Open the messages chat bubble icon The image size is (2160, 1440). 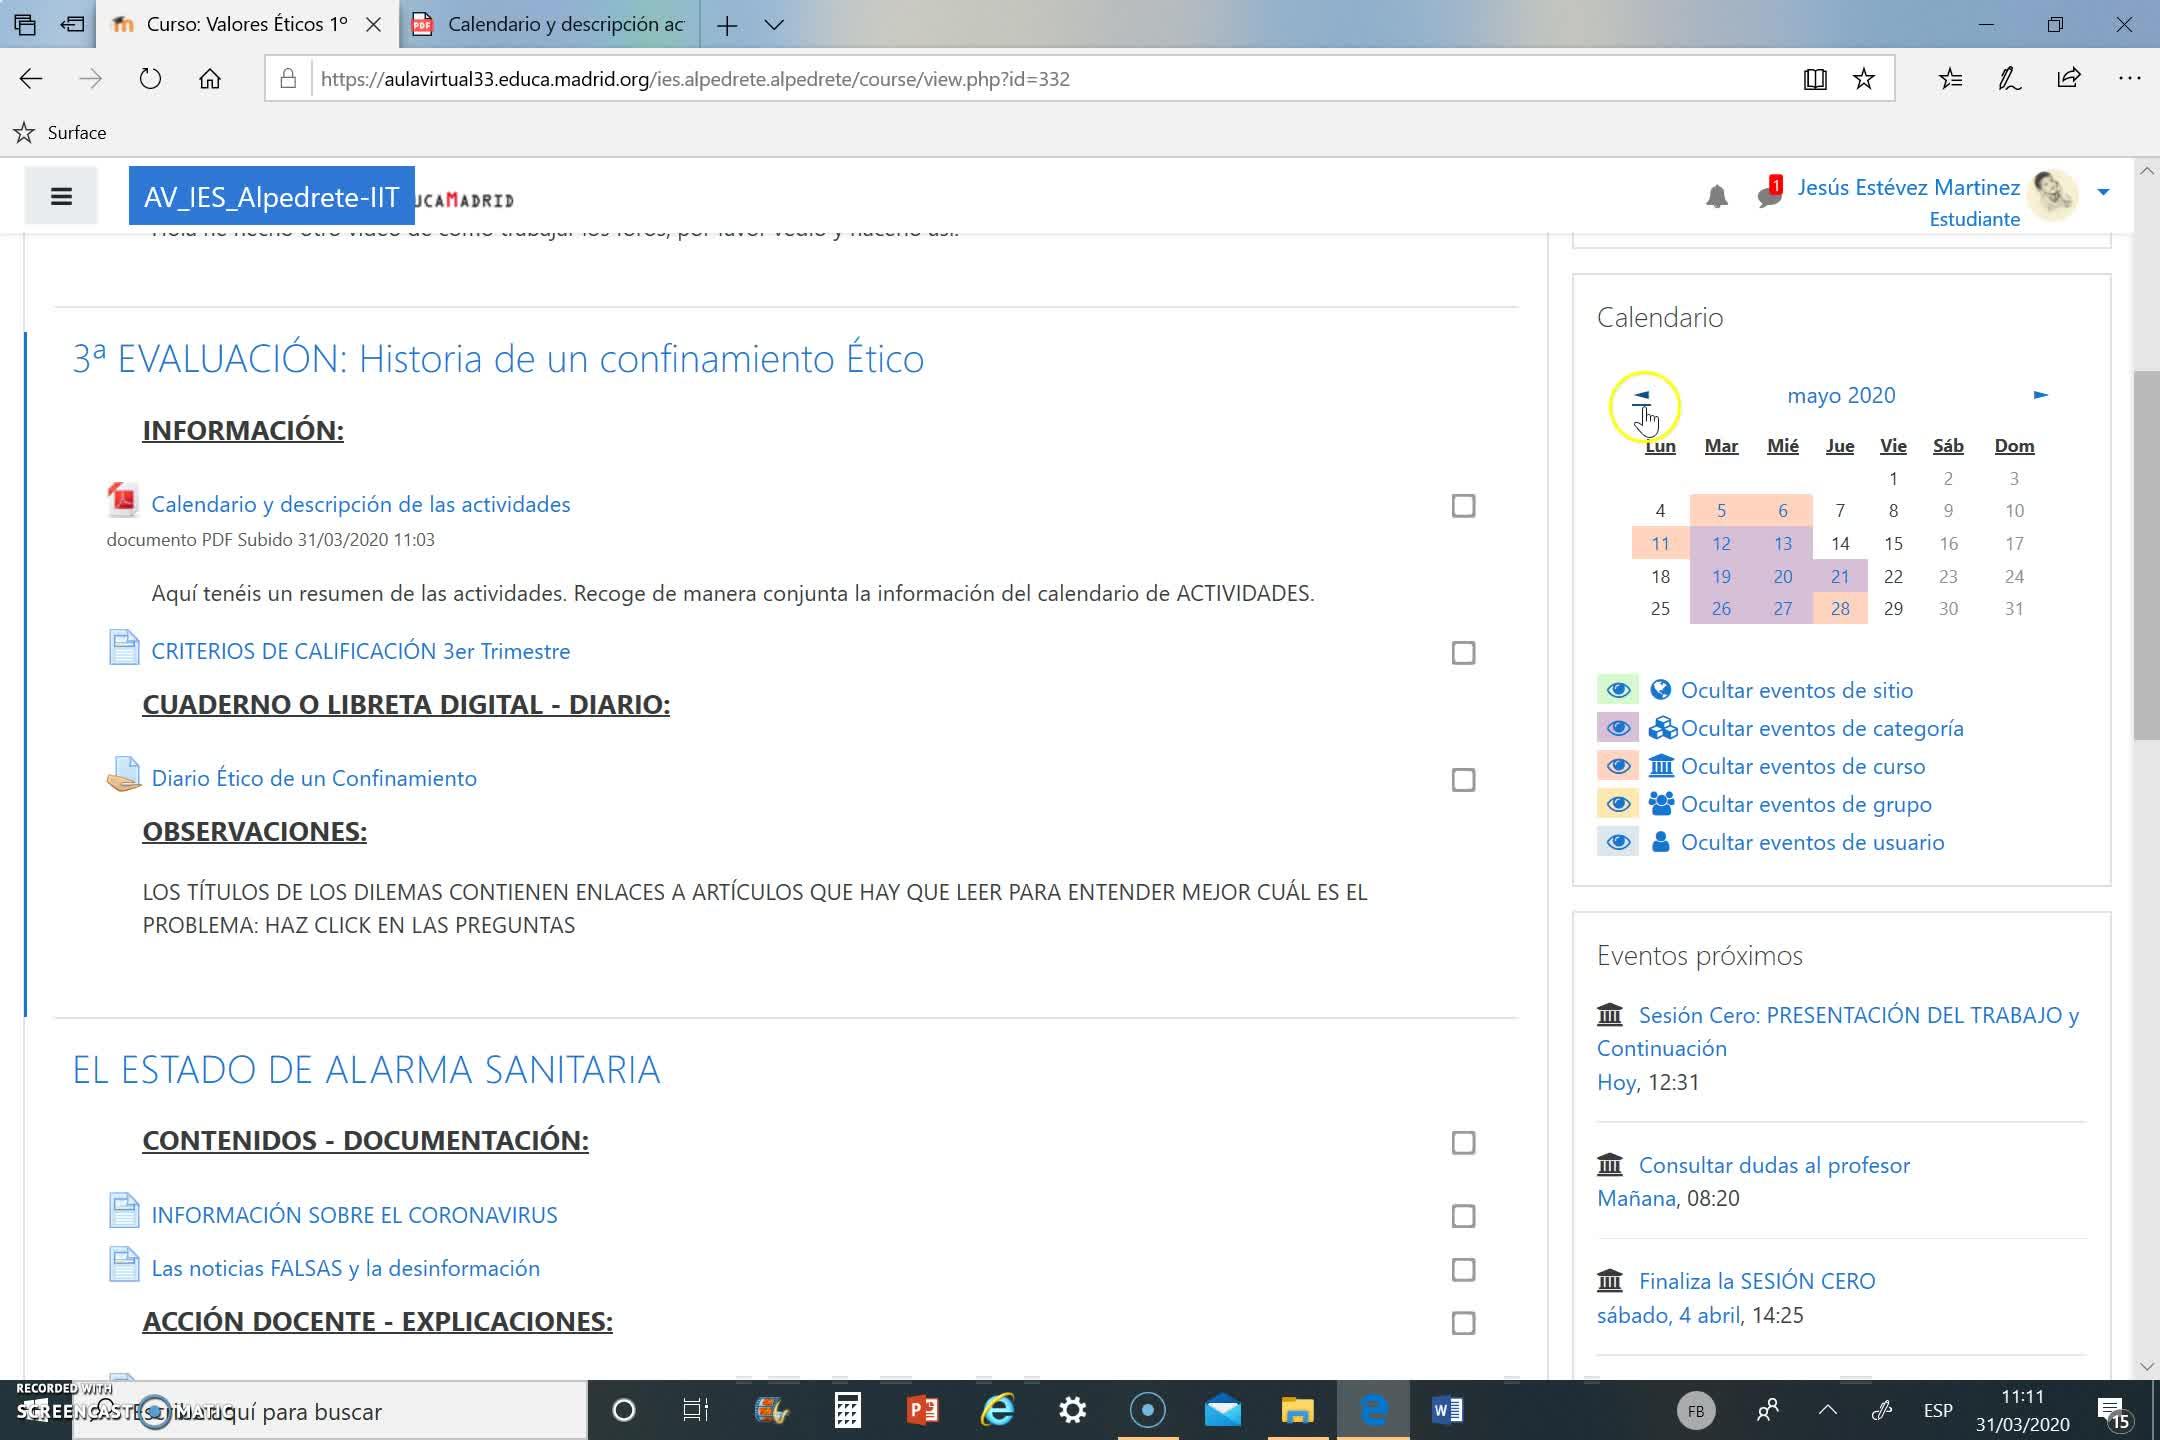(1768, 194)
